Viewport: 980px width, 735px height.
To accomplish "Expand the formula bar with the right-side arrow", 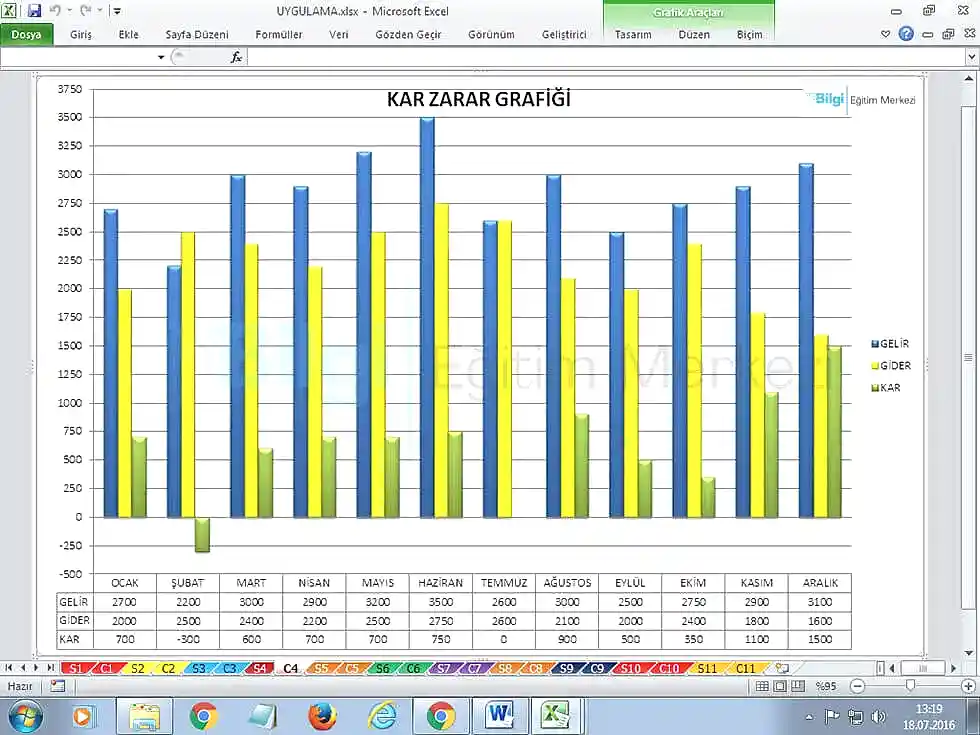I will pos(970,57).
